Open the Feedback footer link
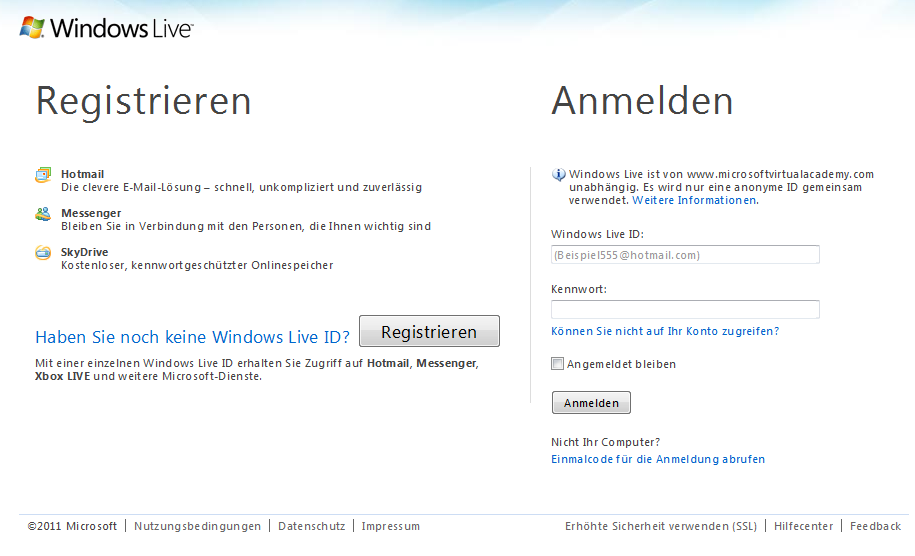 875,526
